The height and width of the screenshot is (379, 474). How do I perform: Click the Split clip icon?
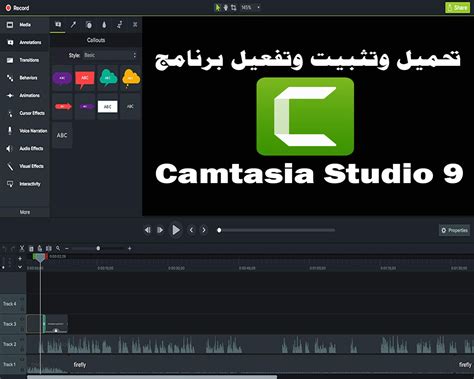point(49,248)
